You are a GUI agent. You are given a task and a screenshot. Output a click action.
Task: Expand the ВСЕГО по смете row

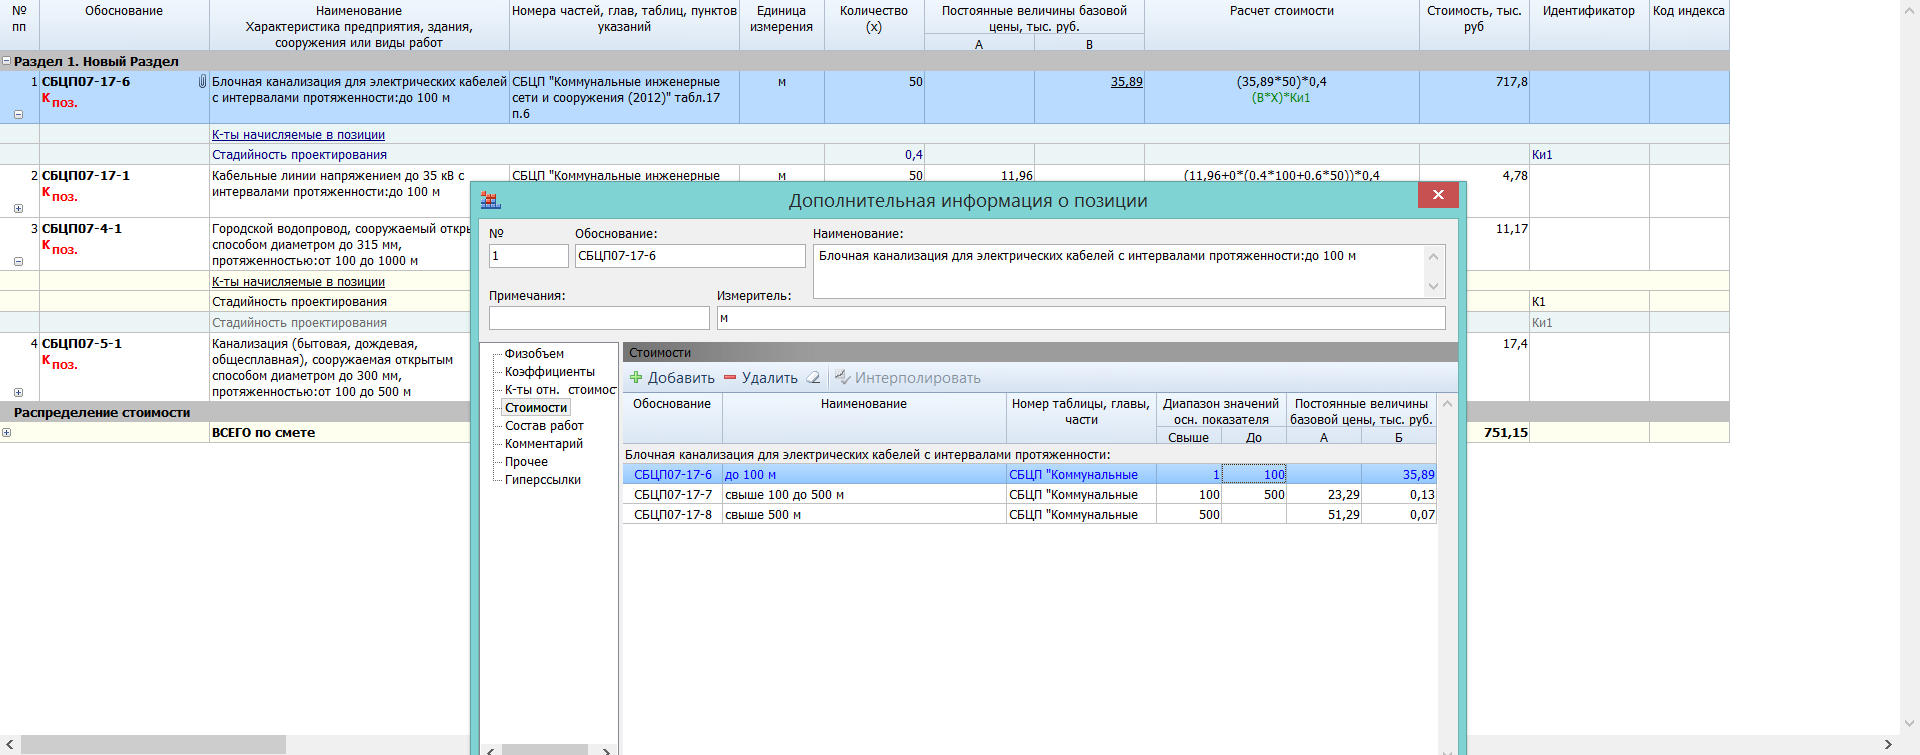pos(7,433)
